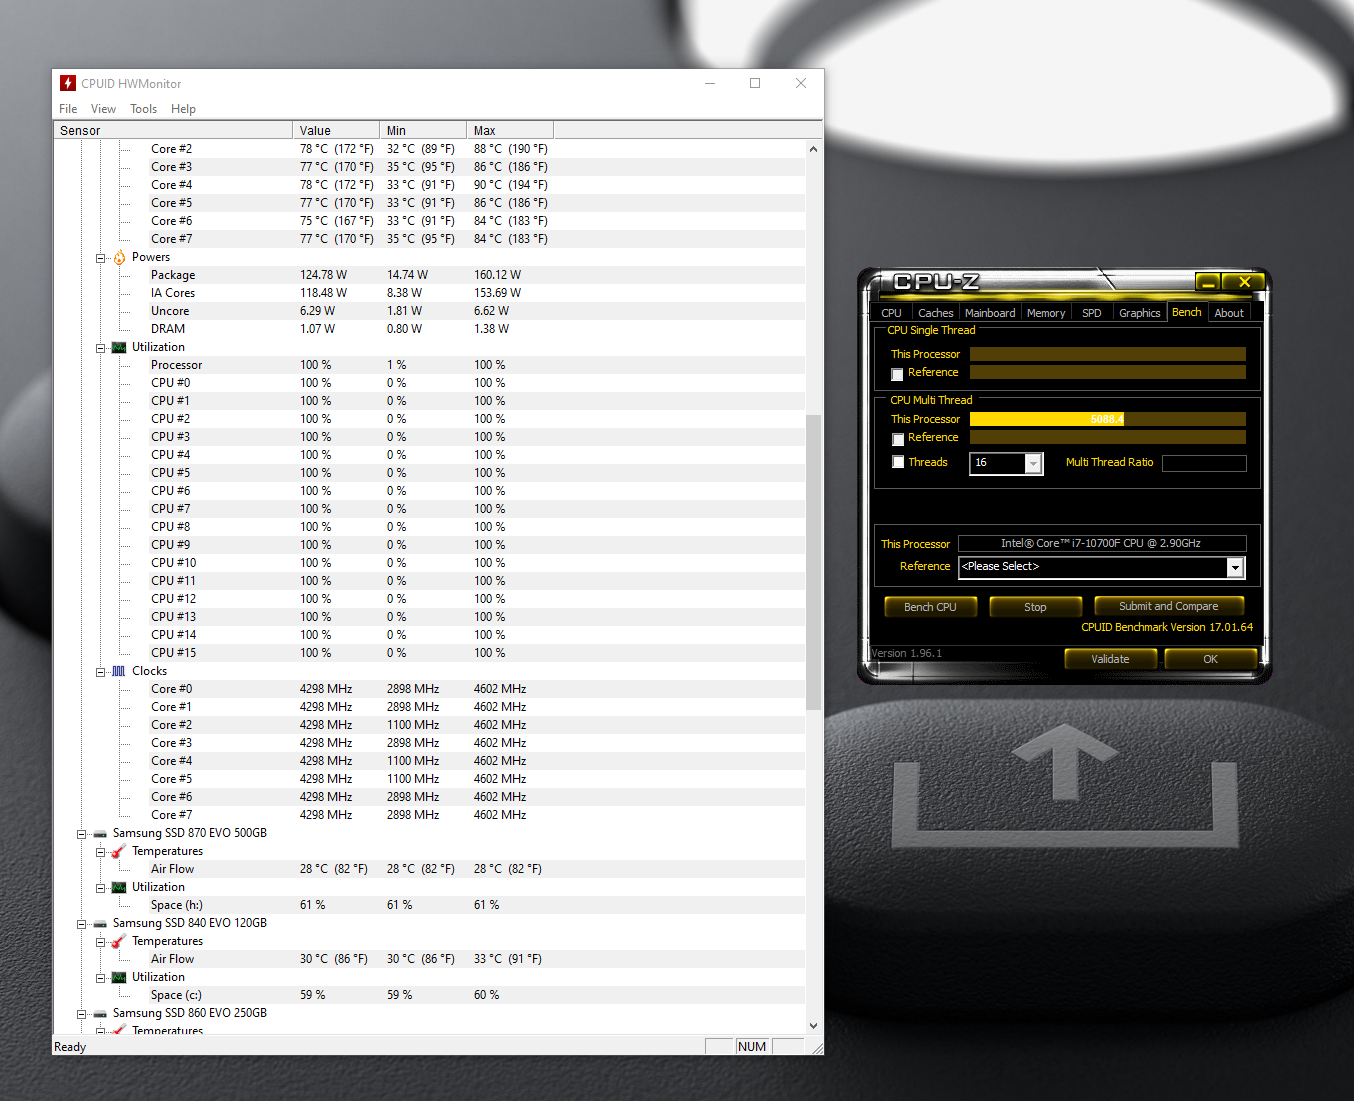Open the File menu in HWMonitor
1354x1101 pixels.
[68, 109]
